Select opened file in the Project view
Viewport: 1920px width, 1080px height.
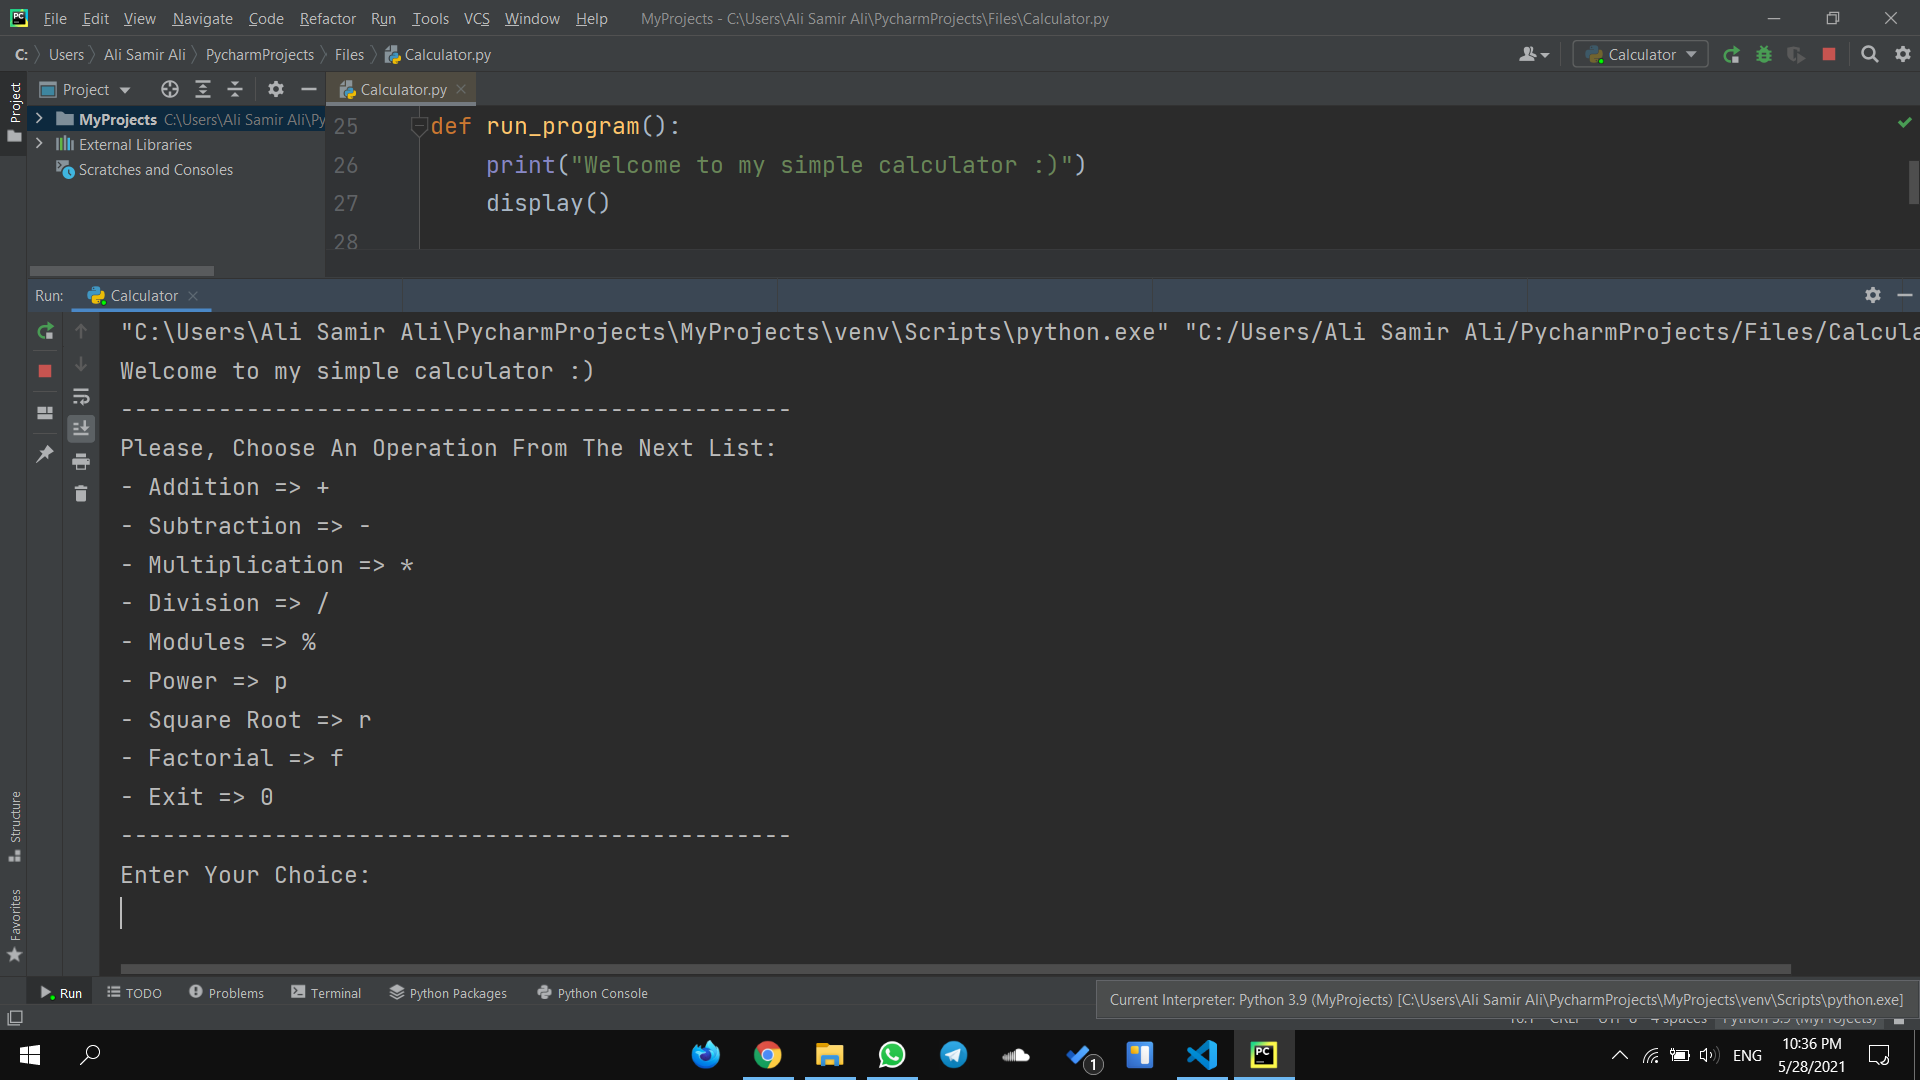tap(169, 89)
